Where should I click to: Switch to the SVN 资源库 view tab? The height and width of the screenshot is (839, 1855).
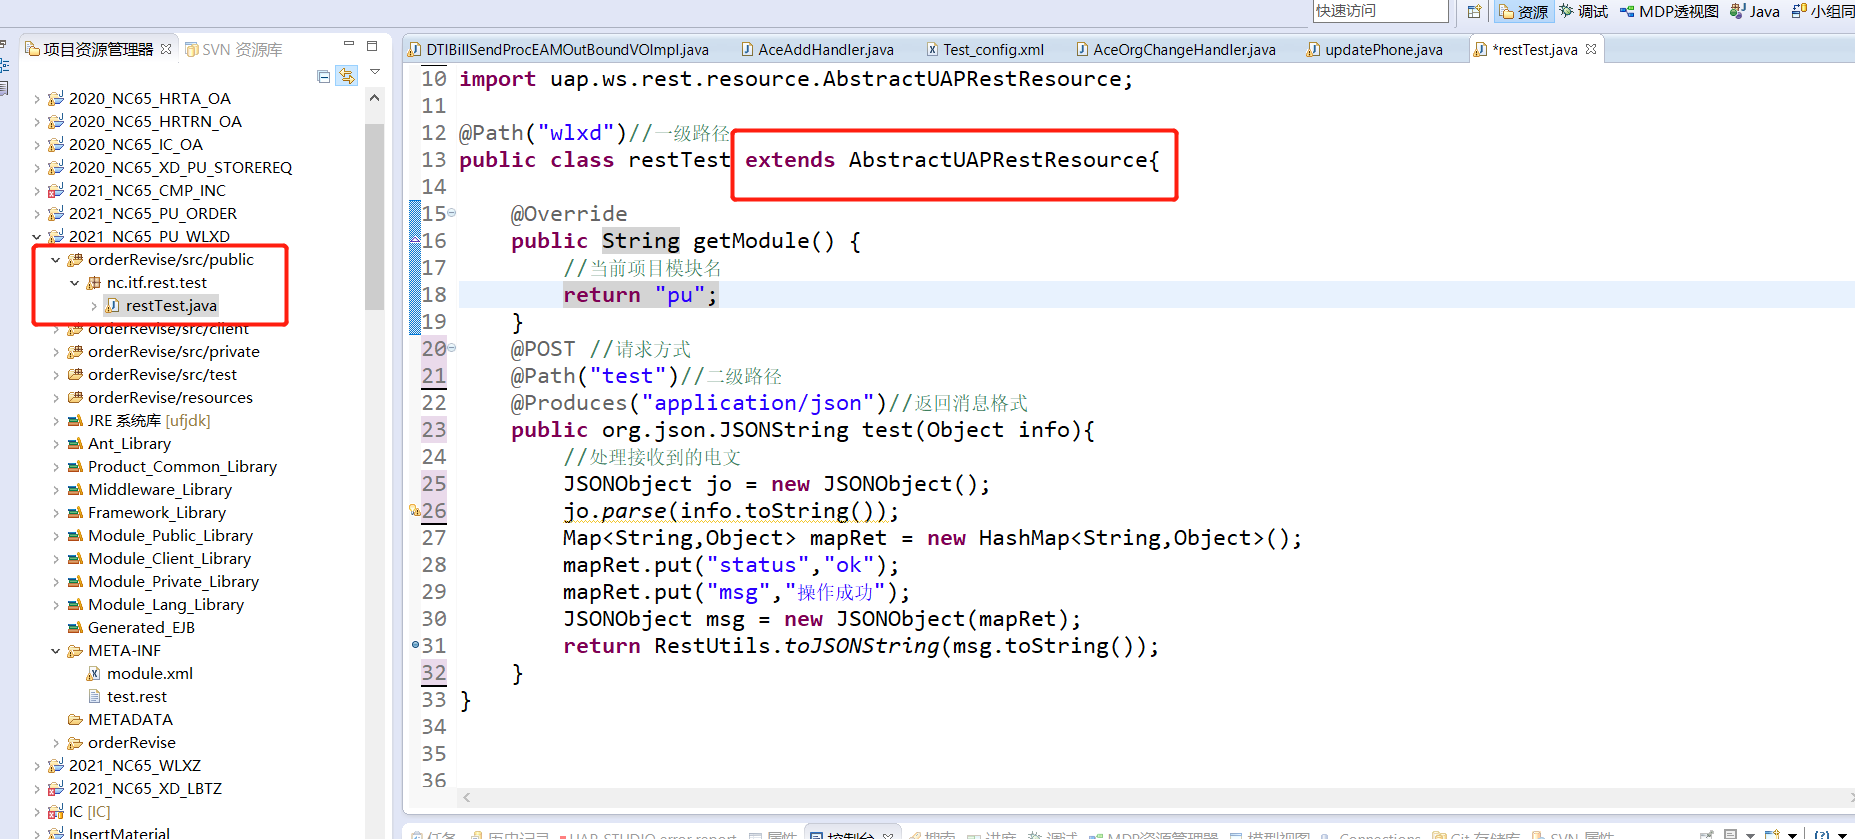tap(233, 49)
